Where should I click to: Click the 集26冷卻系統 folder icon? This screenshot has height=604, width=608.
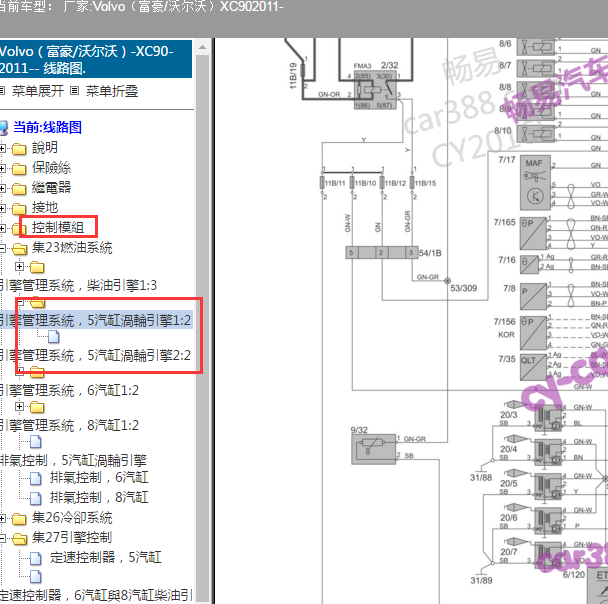click(x=19, y=519)
